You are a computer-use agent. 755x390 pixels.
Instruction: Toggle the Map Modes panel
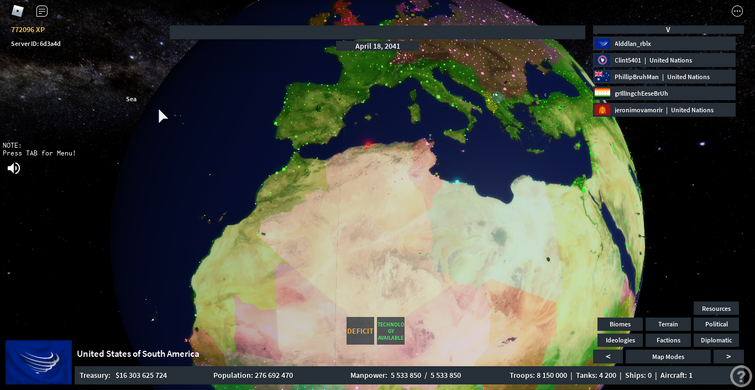[x=668, y=357]
